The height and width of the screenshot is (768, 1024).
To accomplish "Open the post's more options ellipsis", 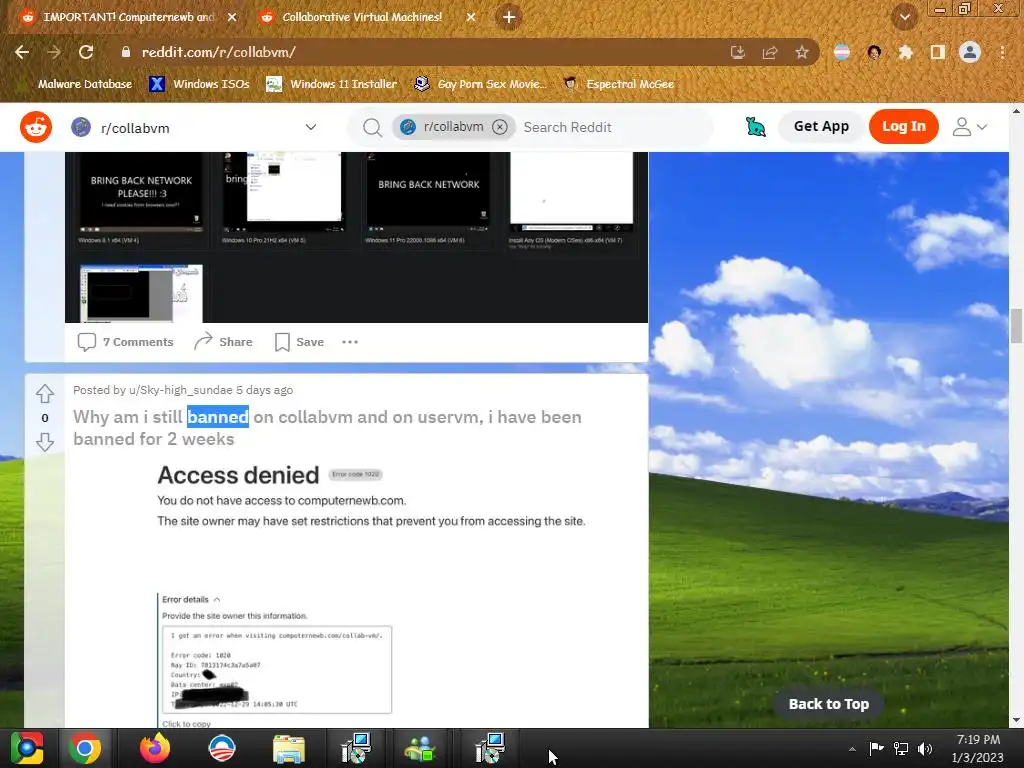I will pyautogui.click(x=350, y=342).
